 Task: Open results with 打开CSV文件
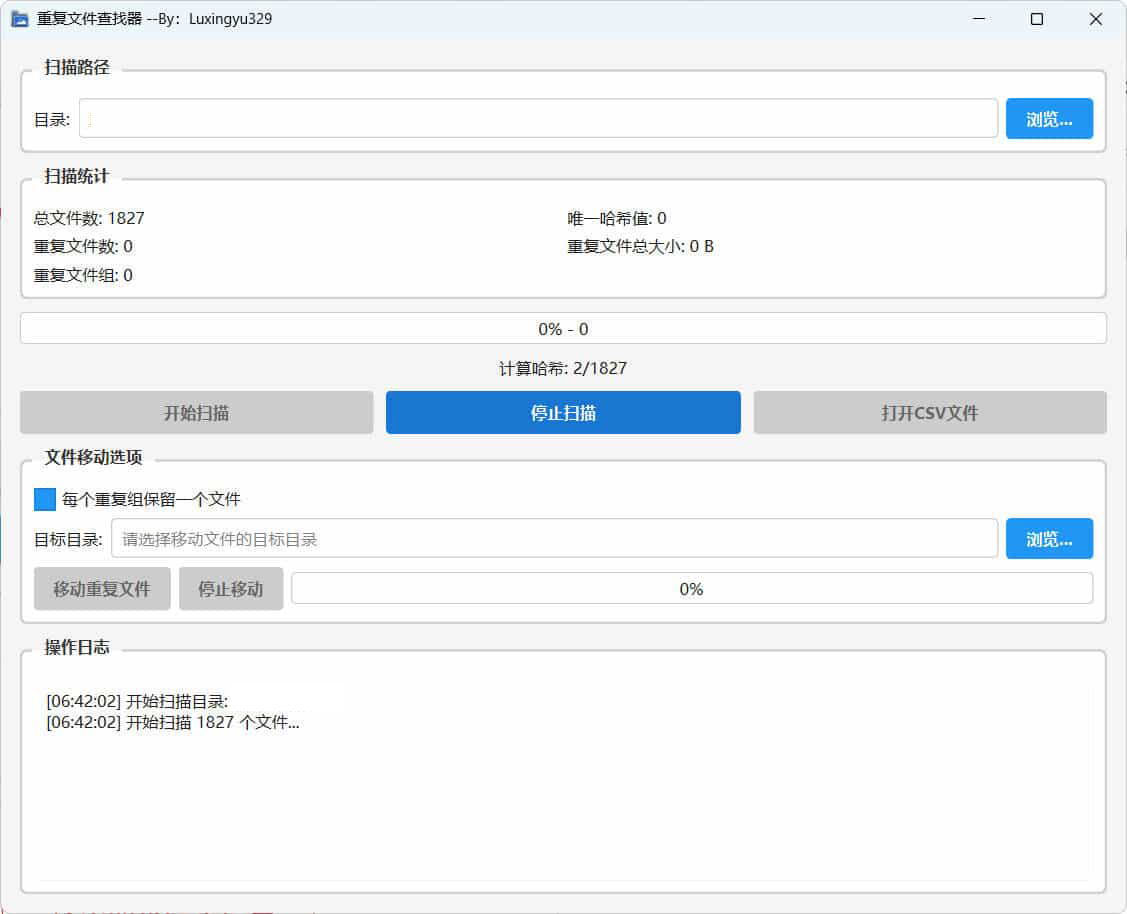(x=930, y=412)
